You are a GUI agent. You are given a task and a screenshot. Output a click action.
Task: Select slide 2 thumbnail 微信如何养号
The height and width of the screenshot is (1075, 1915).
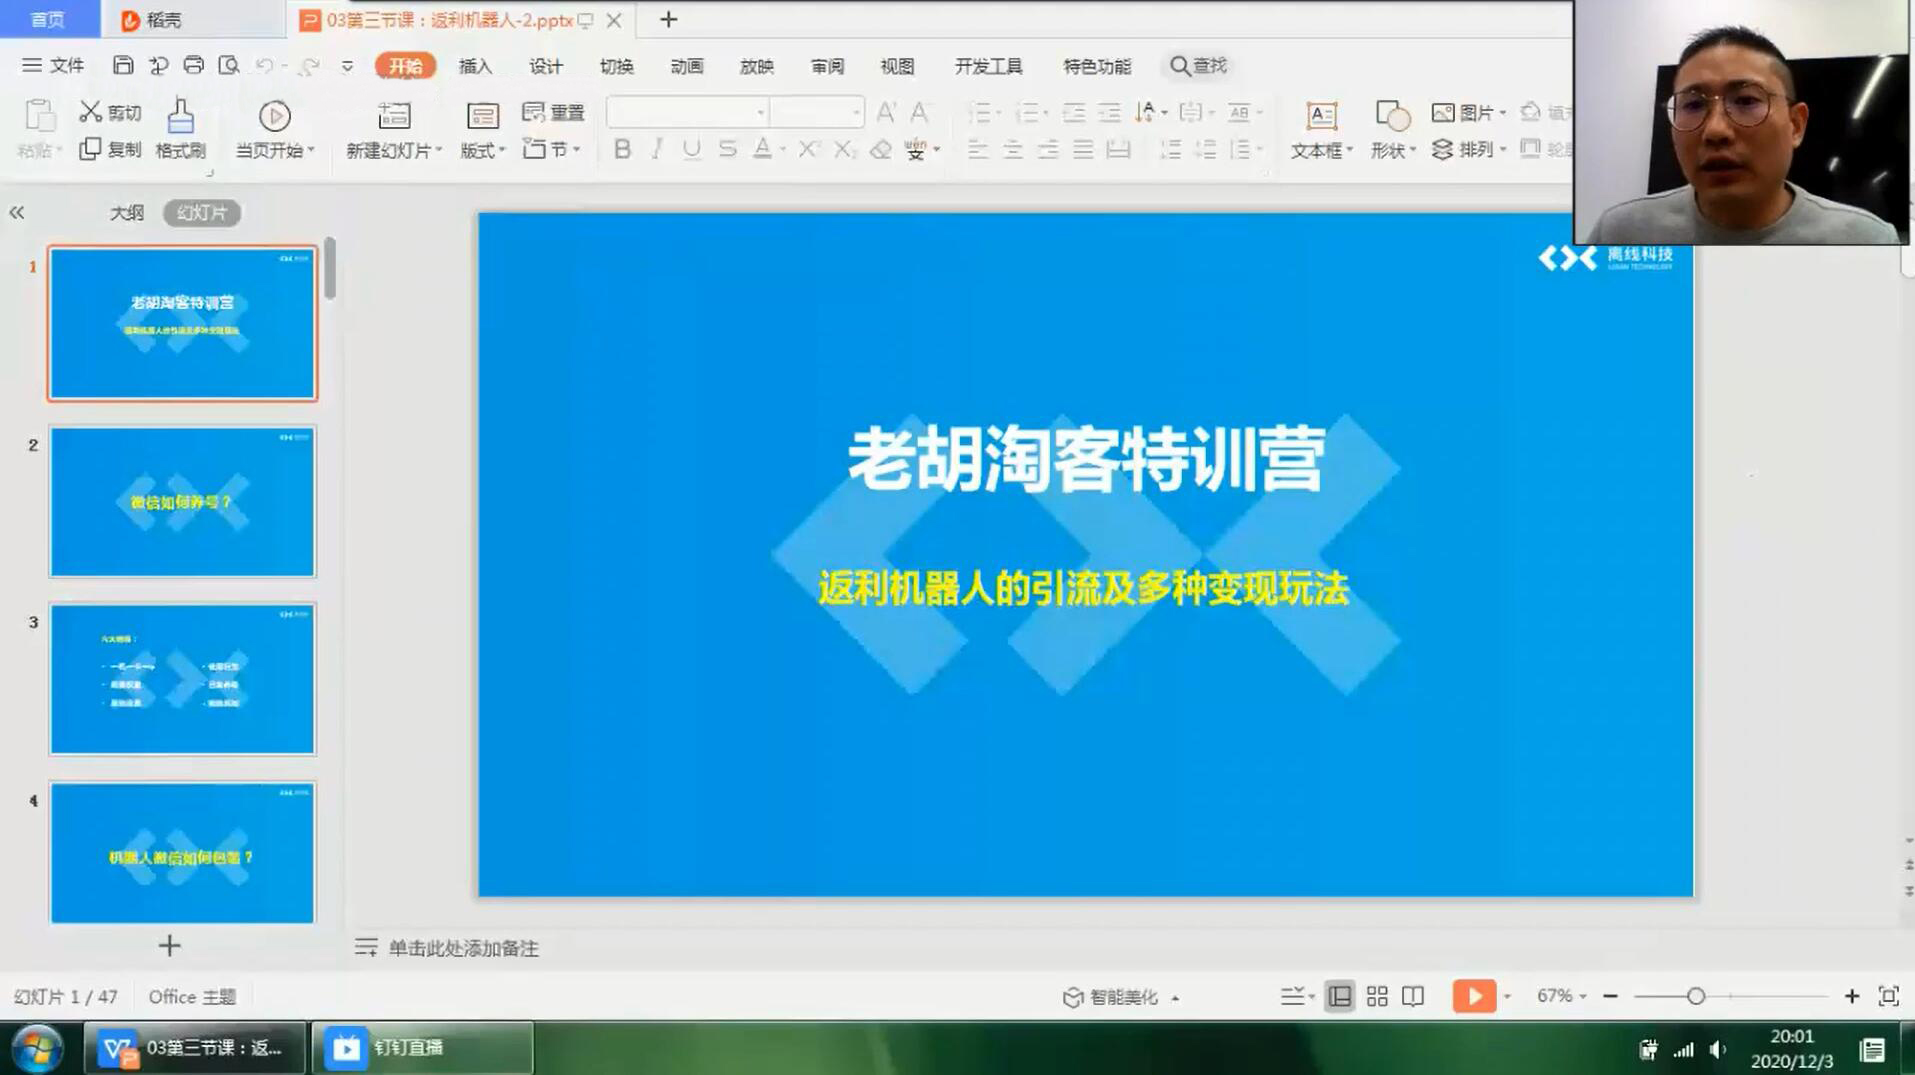pyautogui.click(x=183, y=502)
